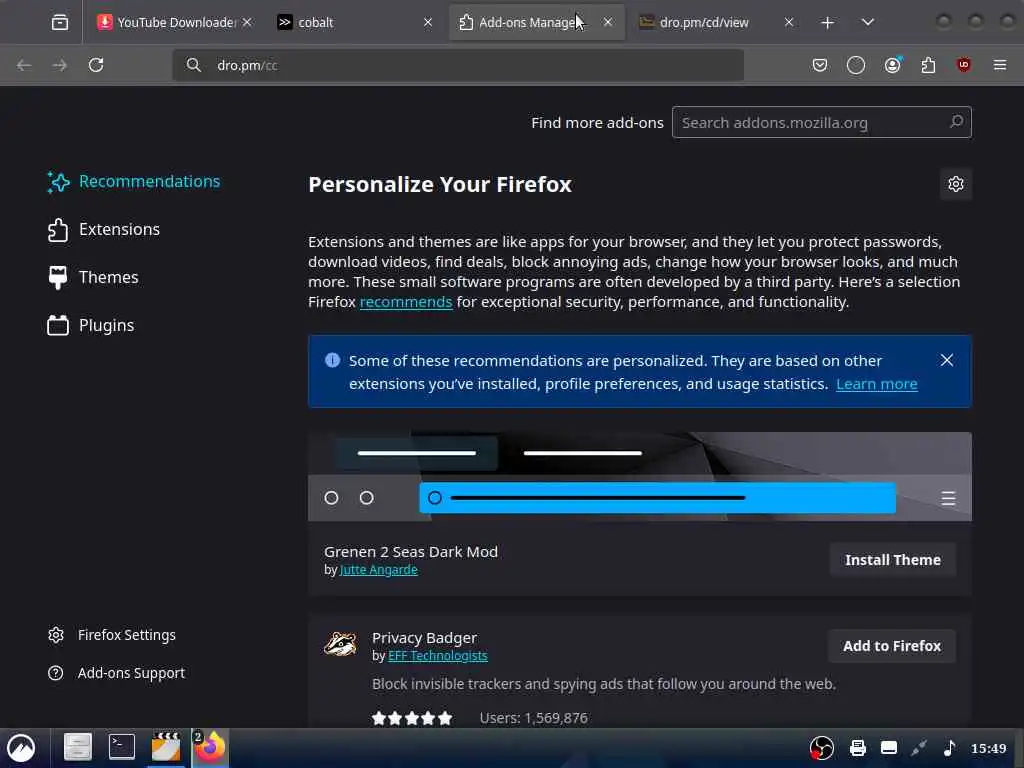The image size is (1024, 768).
Task: Expand the list all tabs chevron
Action: click(867, 22)
